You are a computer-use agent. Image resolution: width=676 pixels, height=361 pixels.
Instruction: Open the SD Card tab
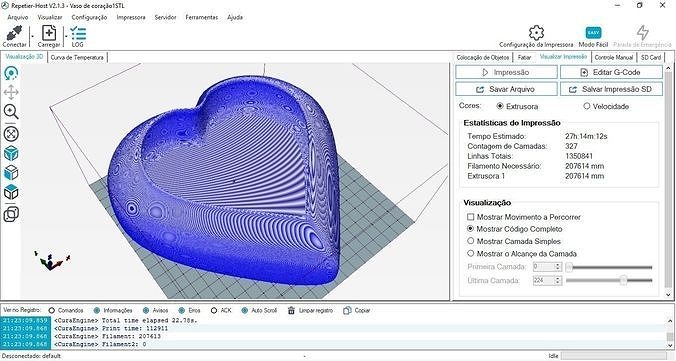[651, 57]
